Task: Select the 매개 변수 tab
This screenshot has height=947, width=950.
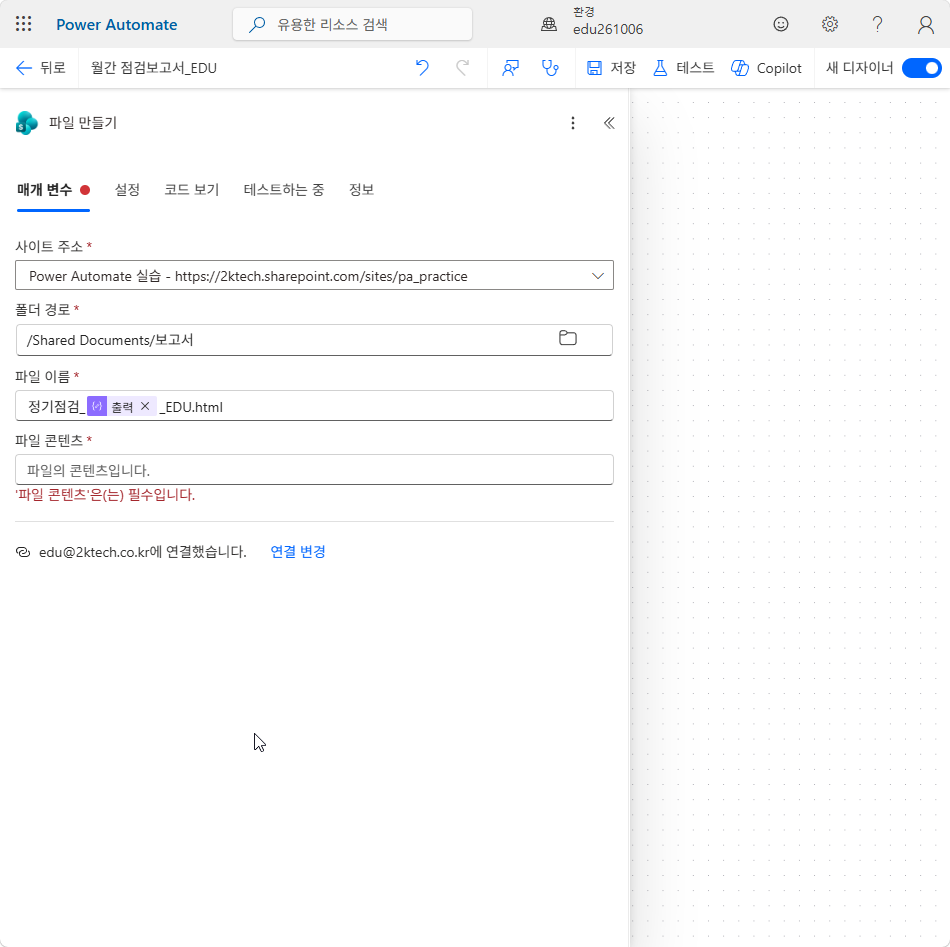Action: pos(53,190)
